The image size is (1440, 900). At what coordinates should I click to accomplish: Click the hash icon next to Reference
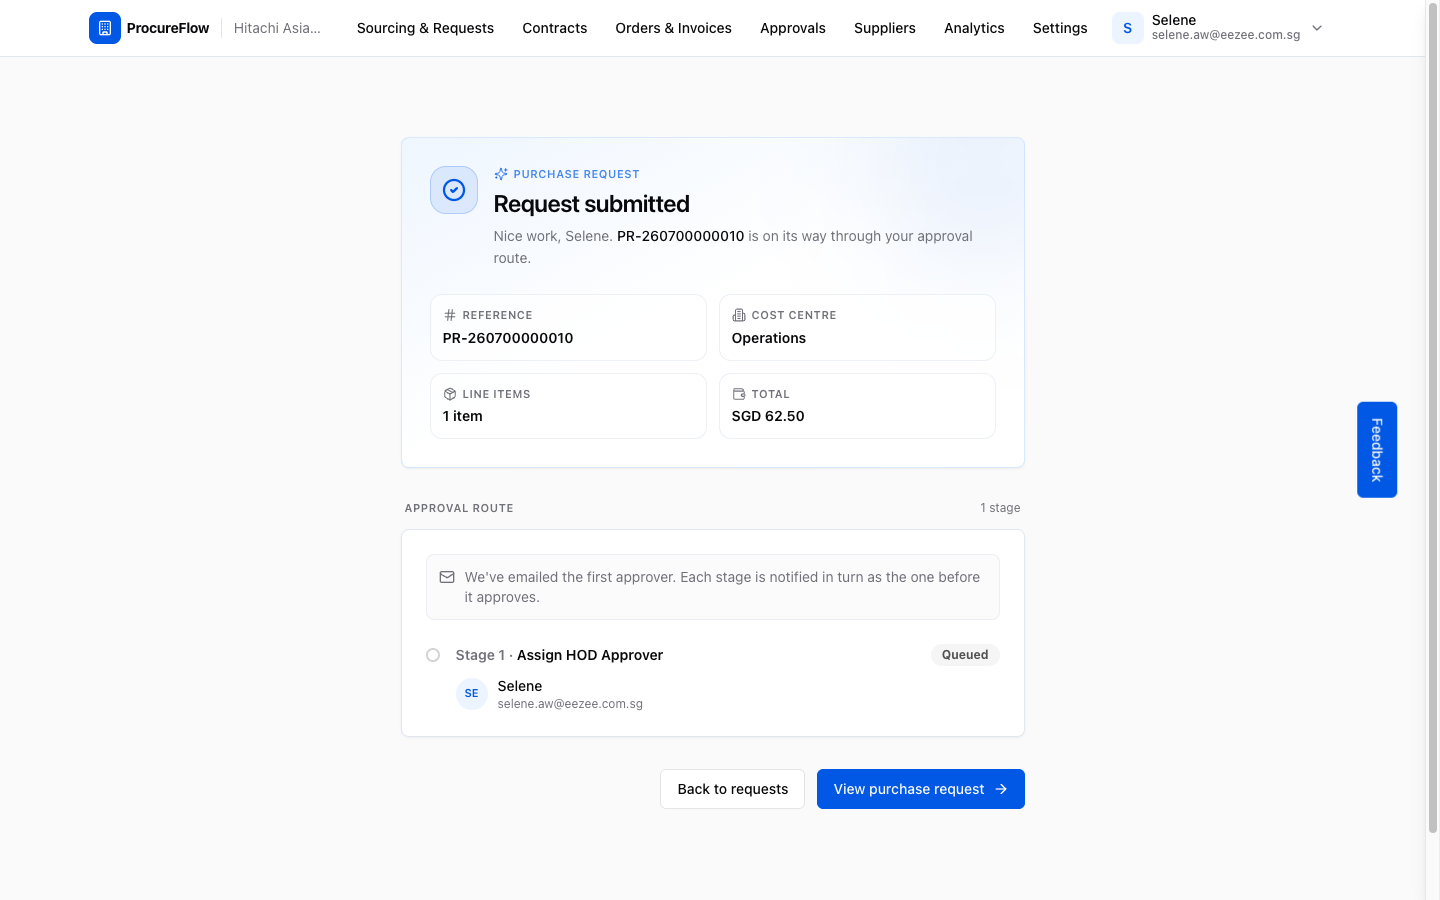[x=450, y=315]
